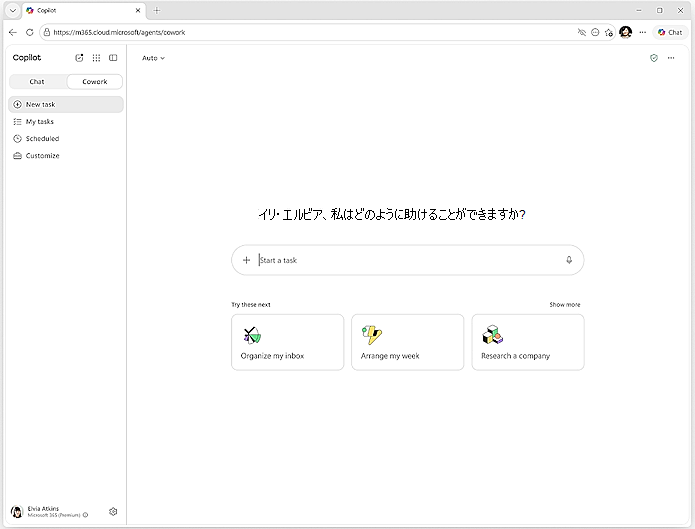Open Customize section
695x529 pixels.
click(x=66, y=156)
